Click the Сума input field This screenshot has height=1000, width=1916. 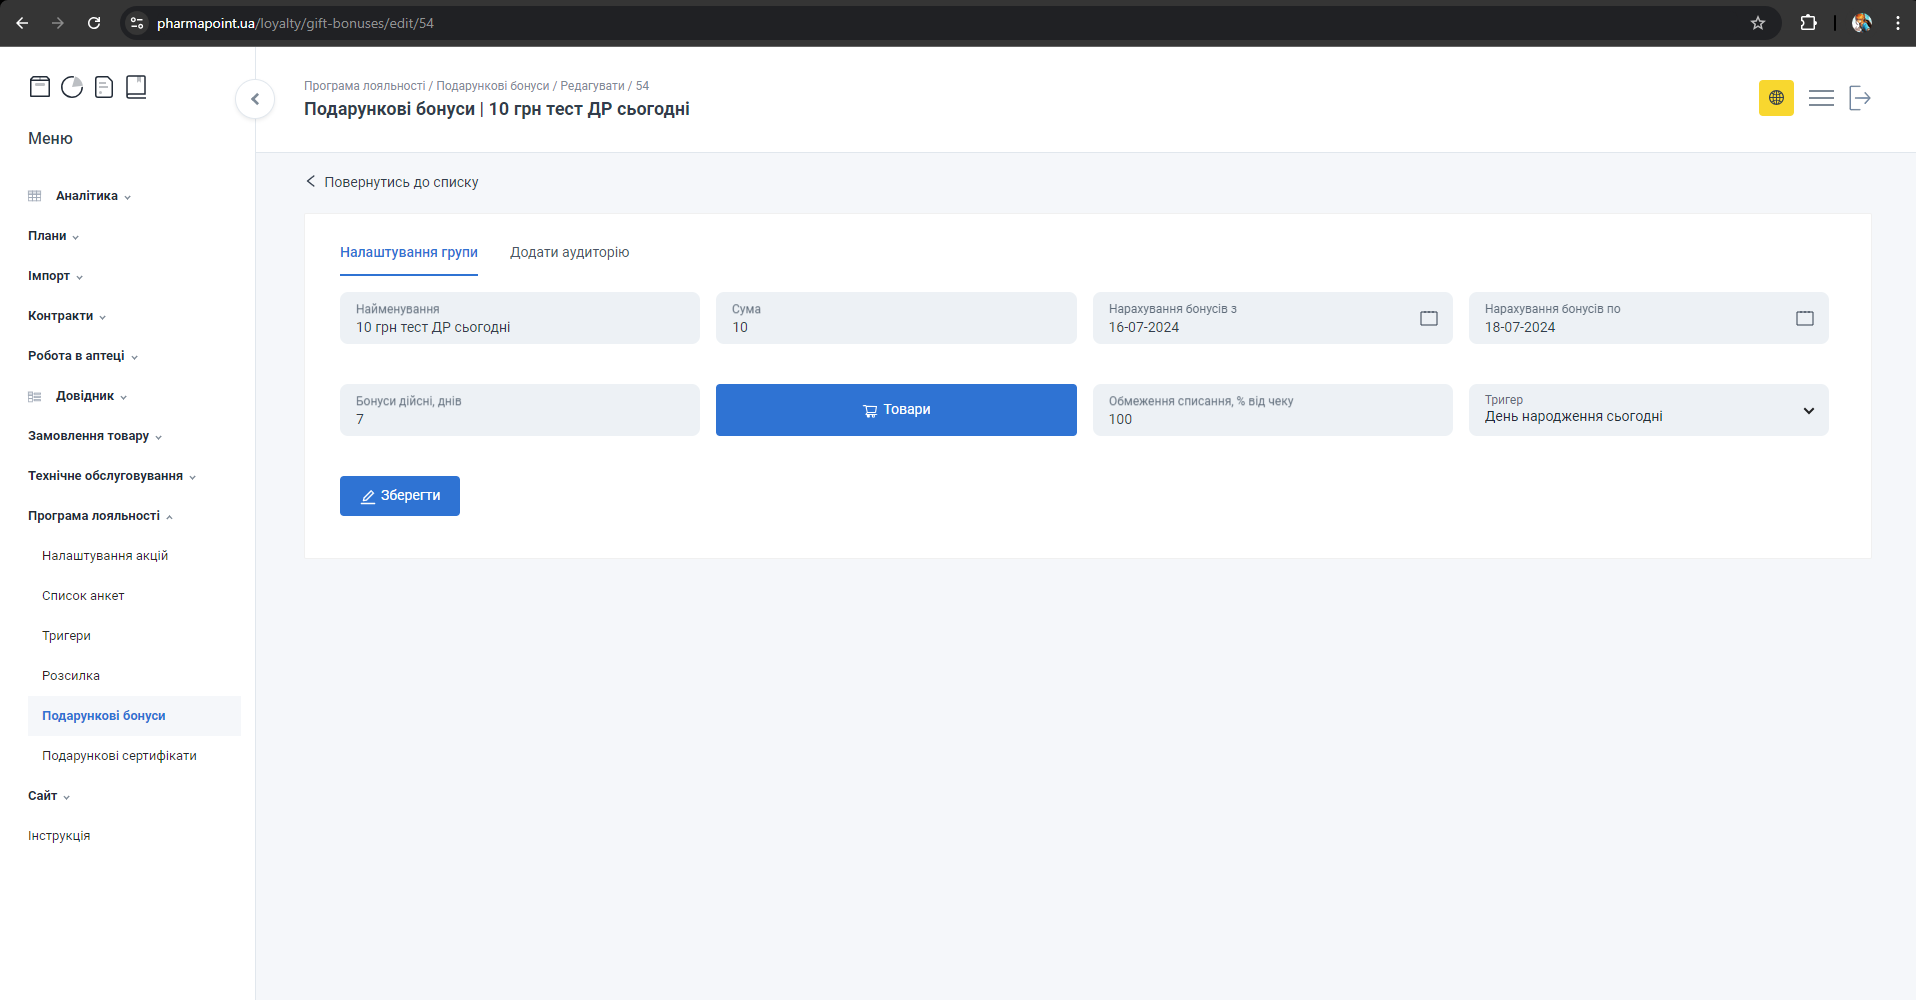pyautogui.click(x=896, y=318)
